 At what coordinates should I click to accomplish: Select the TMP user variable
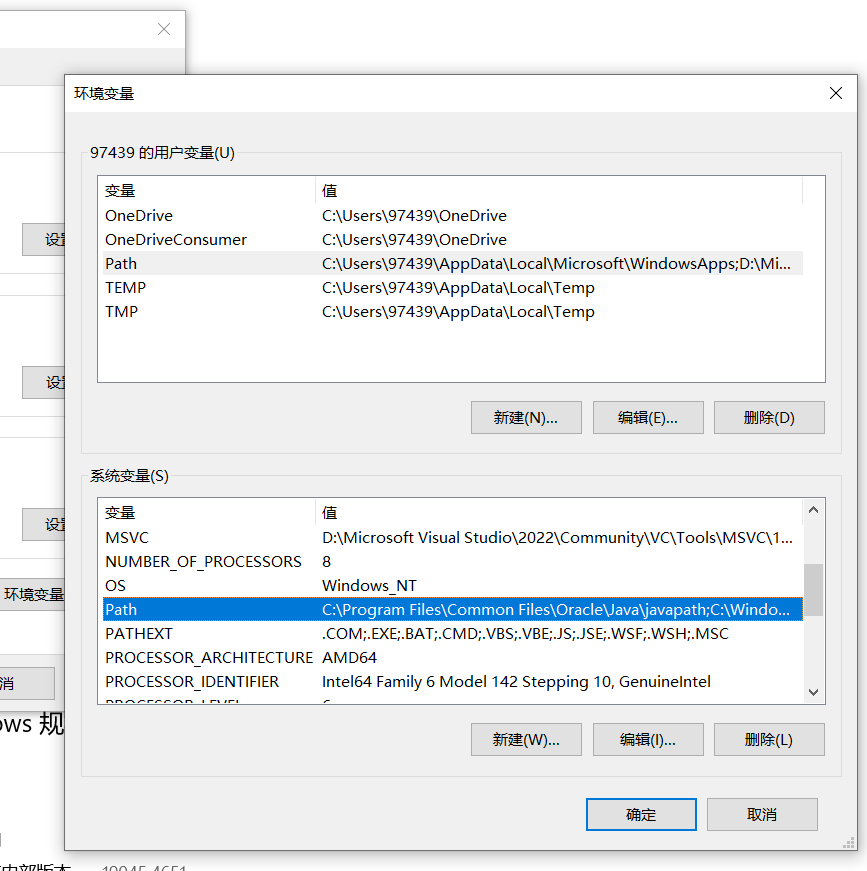coord(122,312)
